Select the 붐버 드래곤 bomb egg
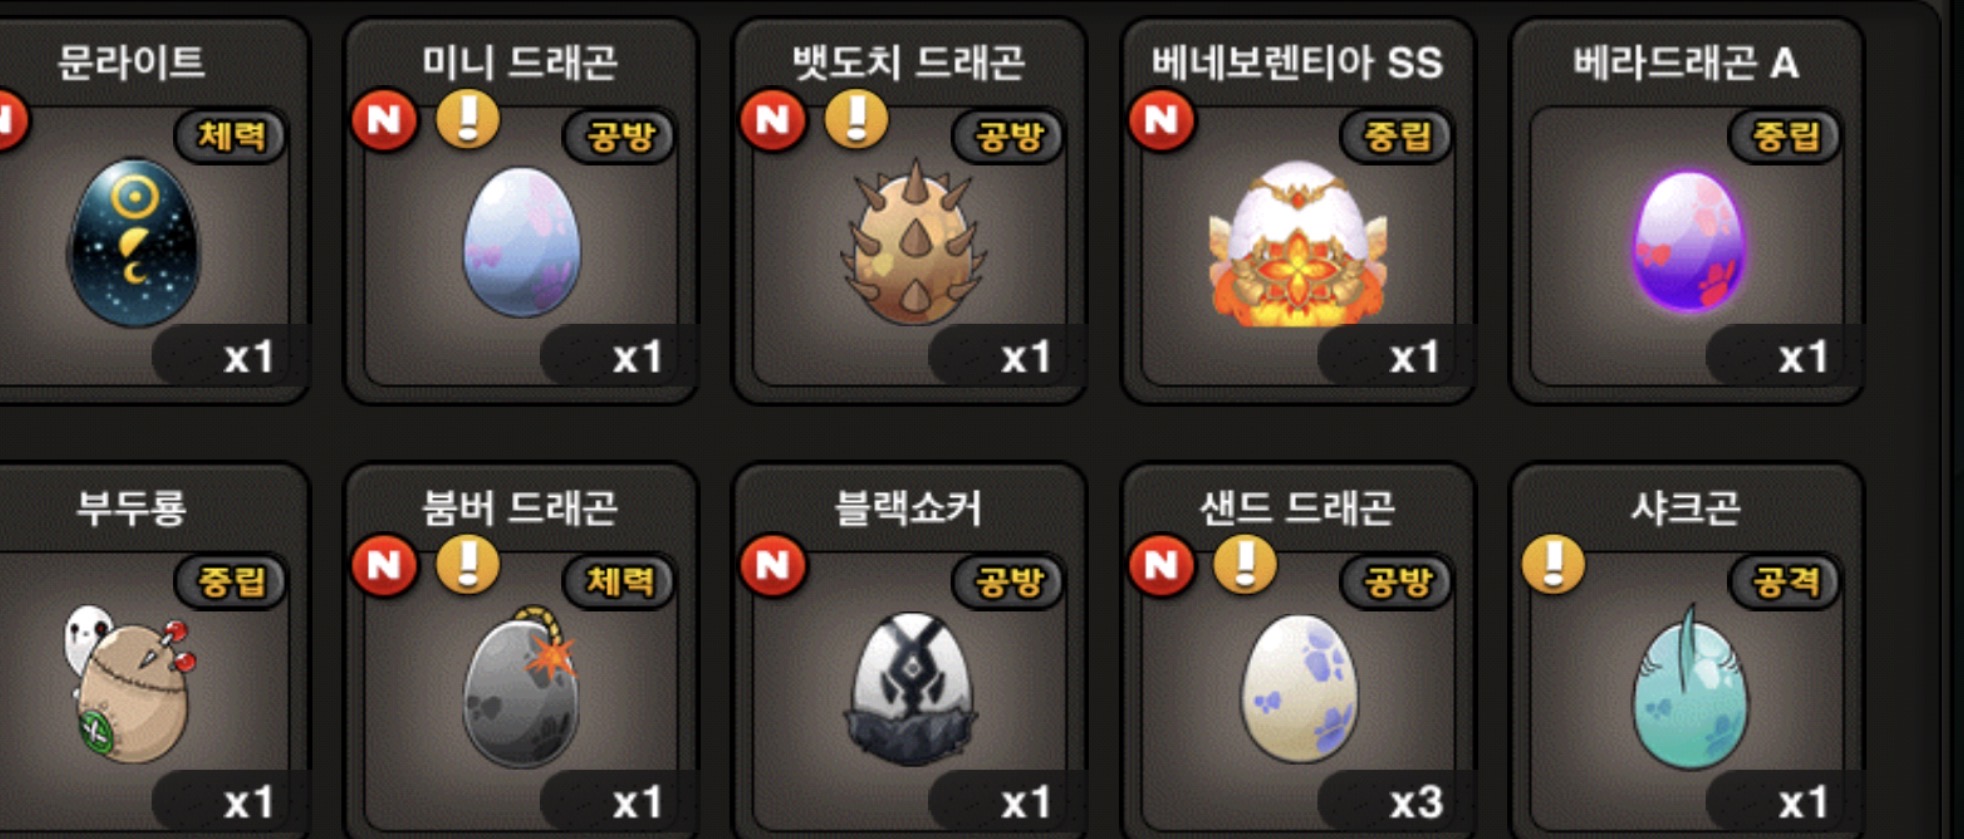 (521, 687)
